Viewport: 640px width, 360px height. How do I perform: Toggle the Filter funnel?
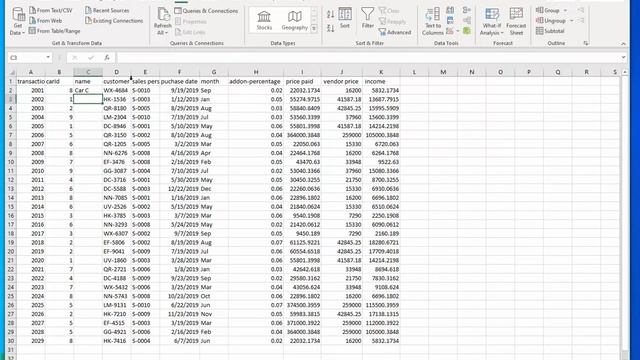tap(368, 18)
